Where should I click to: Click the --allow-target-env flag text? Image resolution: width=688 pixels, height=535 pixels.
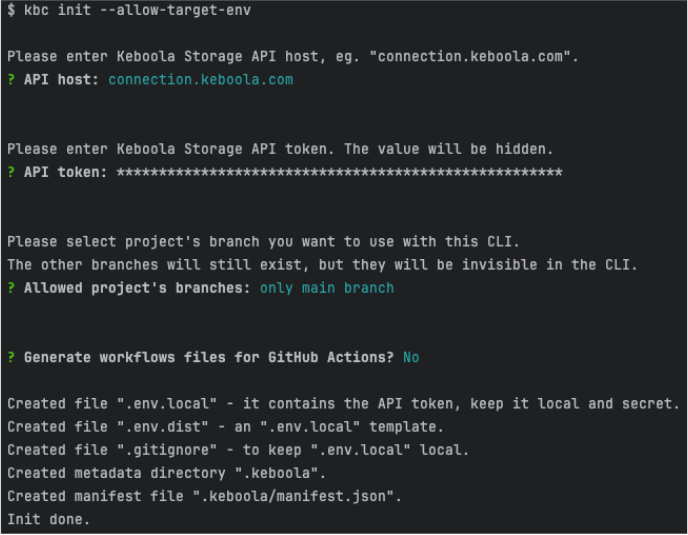tap(176, 10)
